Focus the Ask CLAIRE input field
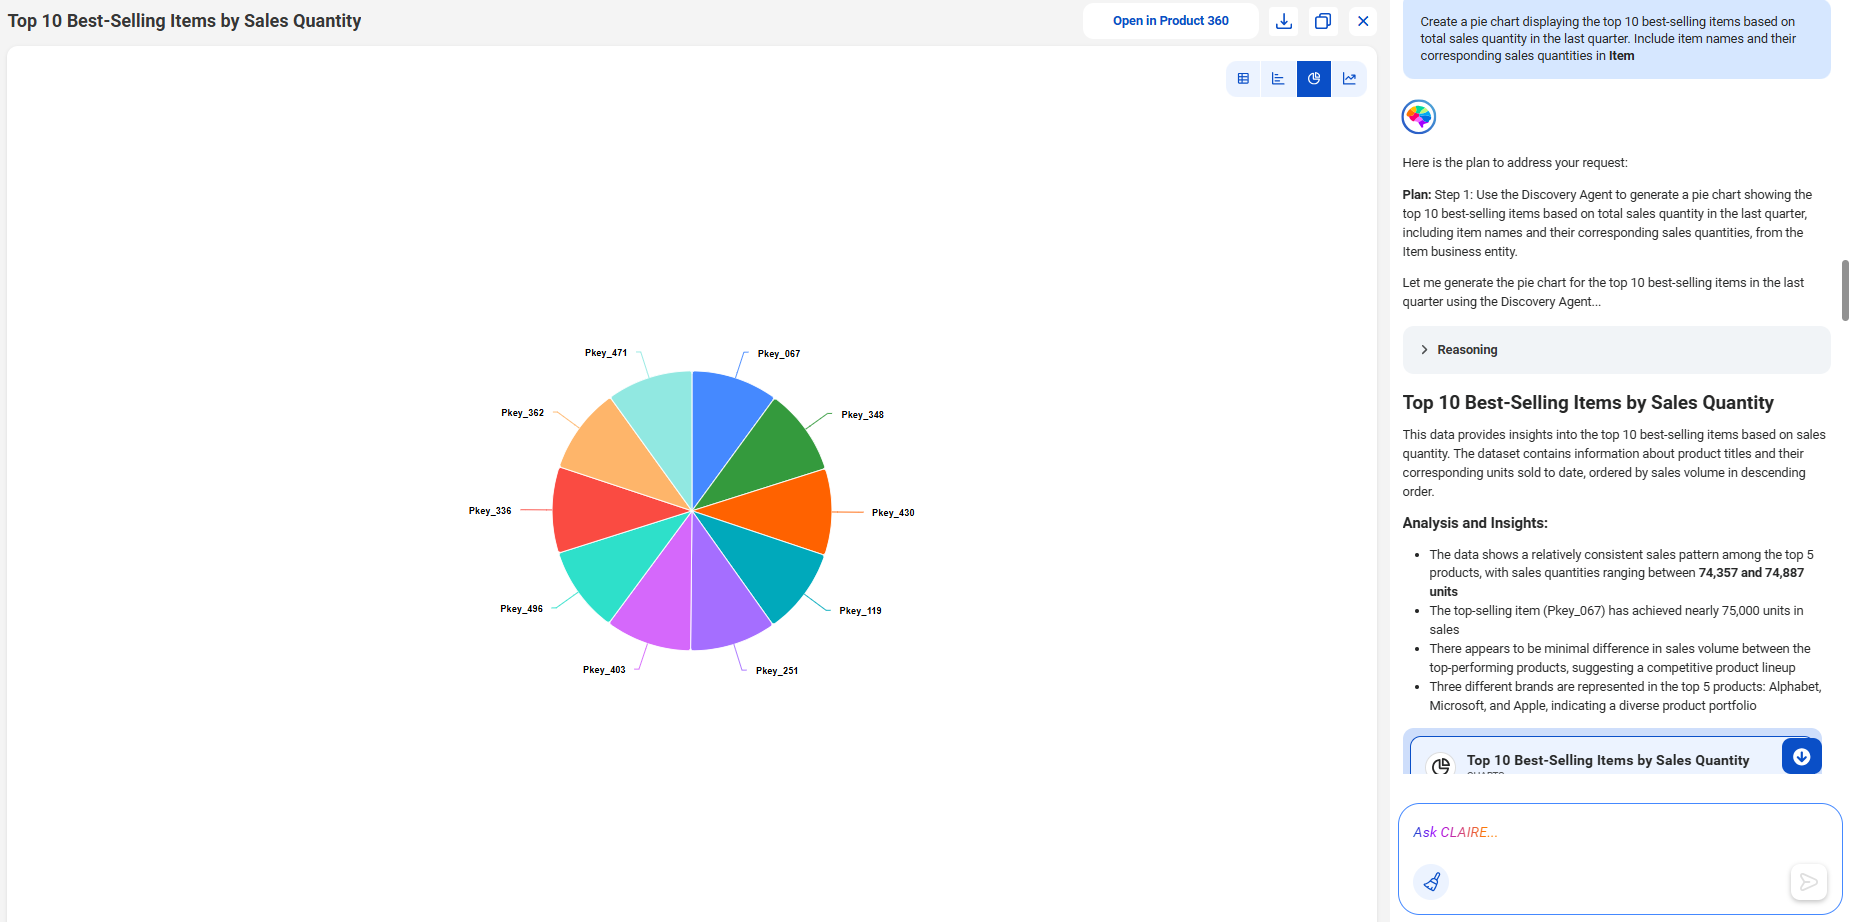Screen dimensions: 1855x922 [x=1620, y=832]
